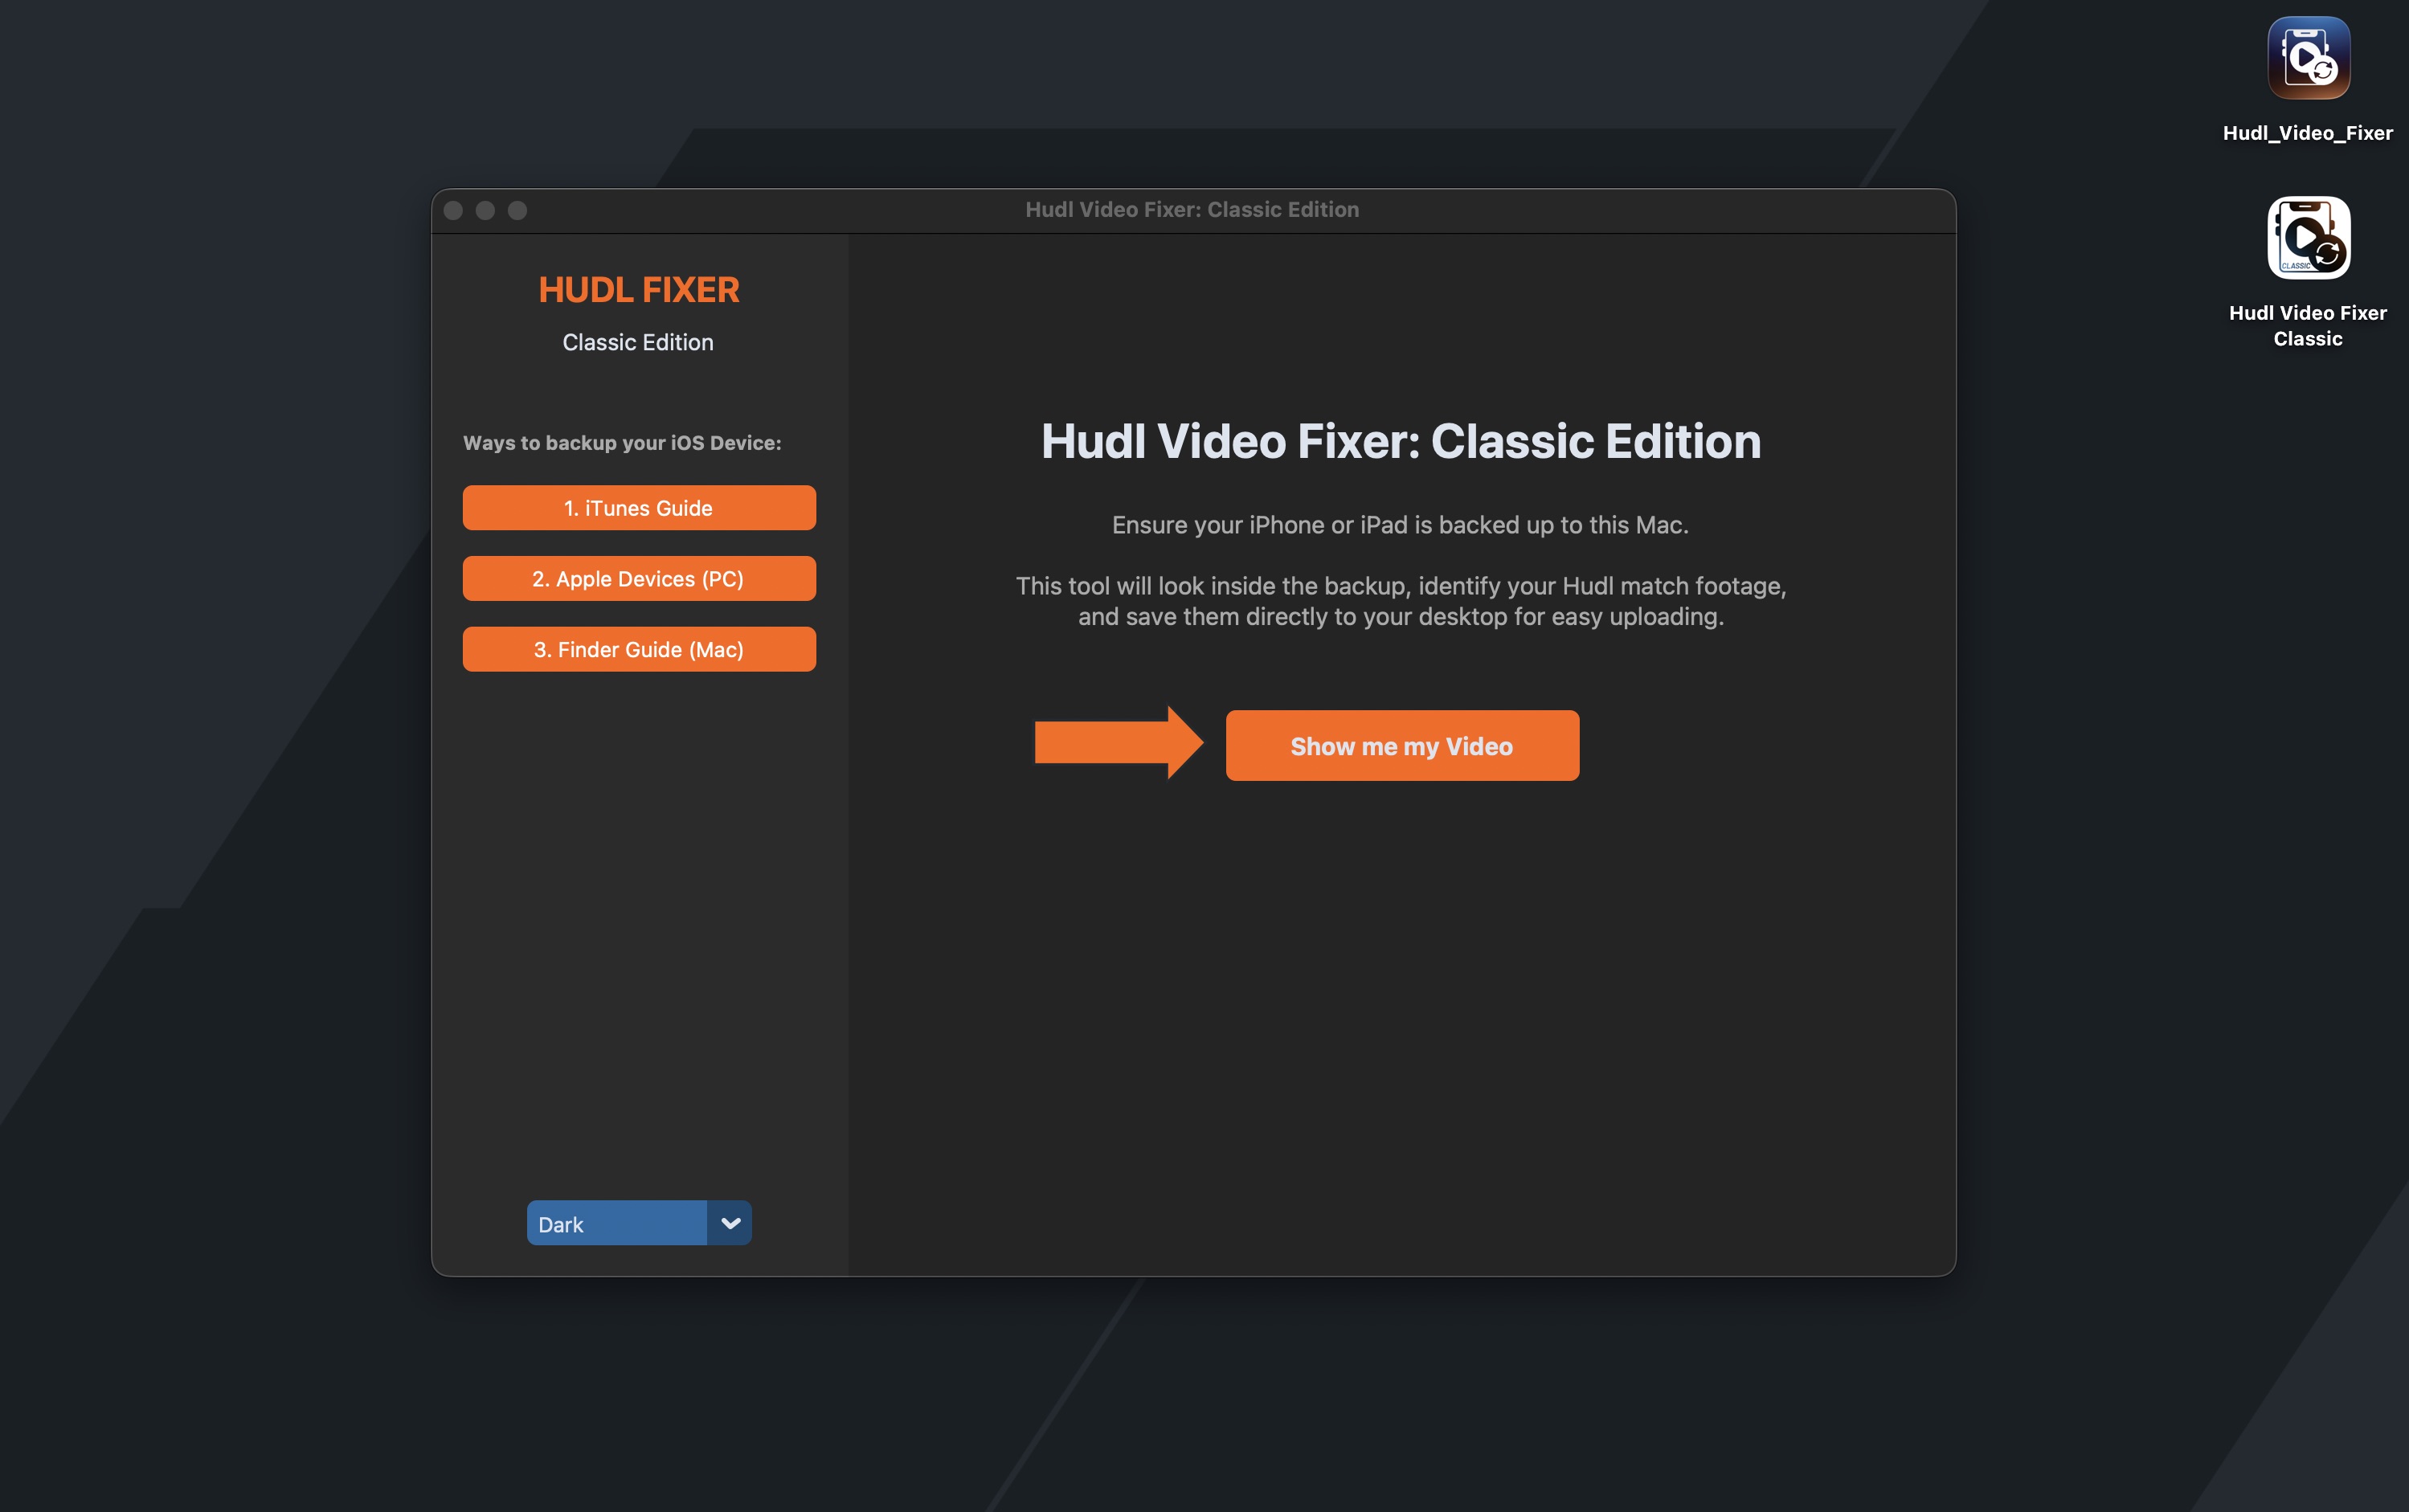Click the 'Hudl Video Fixer: Classic Edition' heading
2409x1512 pixels.
[1401, 441]
